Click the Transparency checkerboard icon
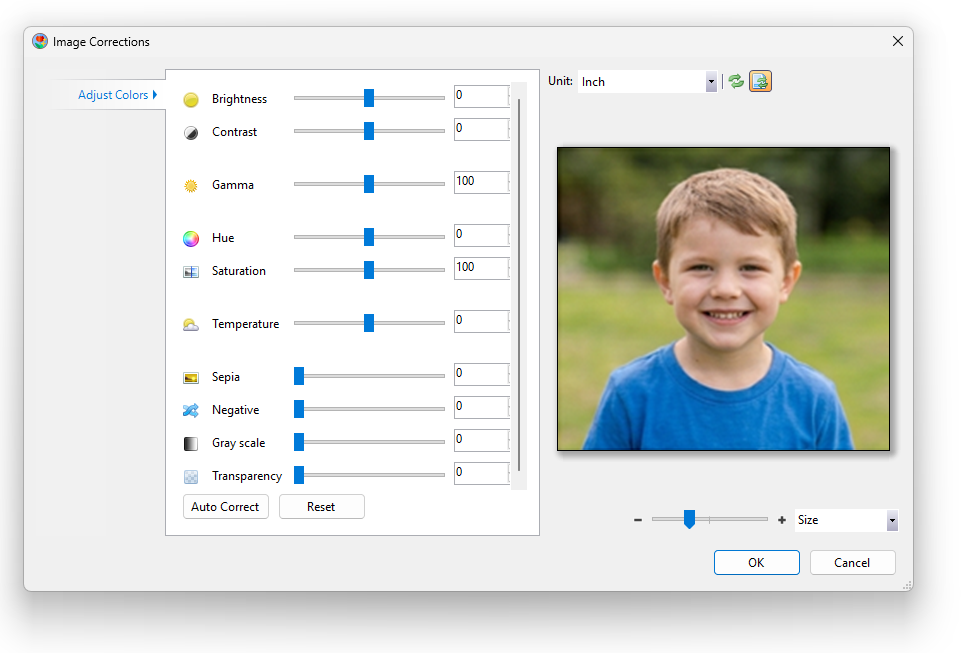Screen dimensions: 963x653 (x=190, y=475)
